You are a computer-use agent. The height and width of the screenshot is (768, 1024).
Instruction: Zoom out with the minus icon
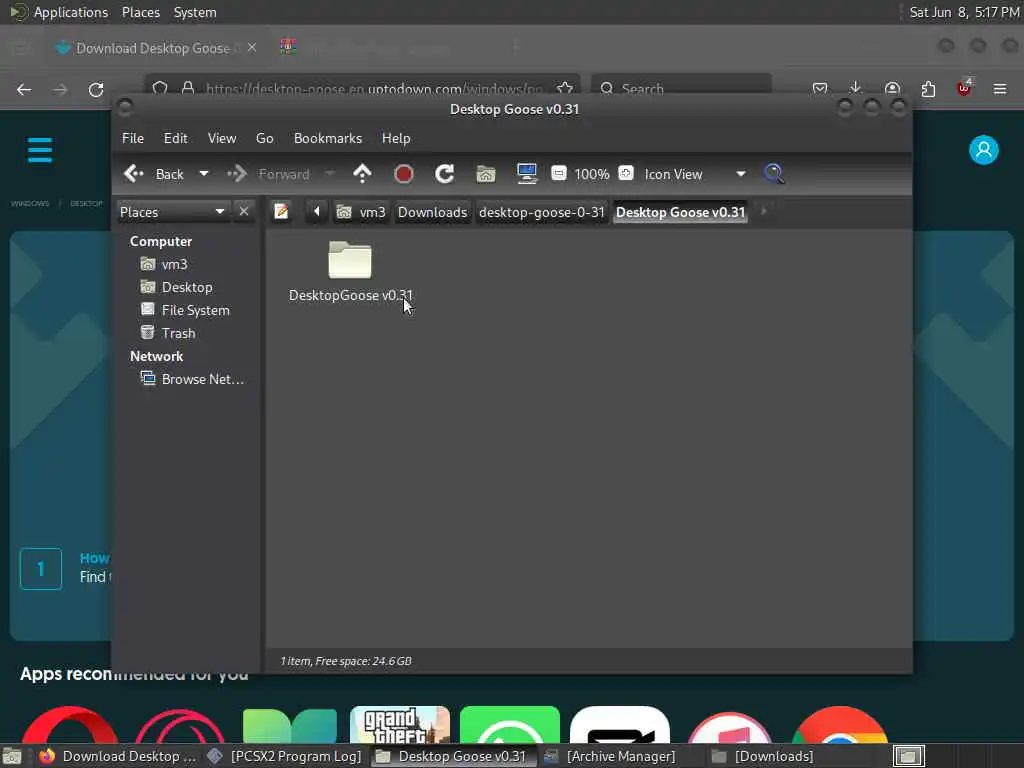[x=558, y=174]
